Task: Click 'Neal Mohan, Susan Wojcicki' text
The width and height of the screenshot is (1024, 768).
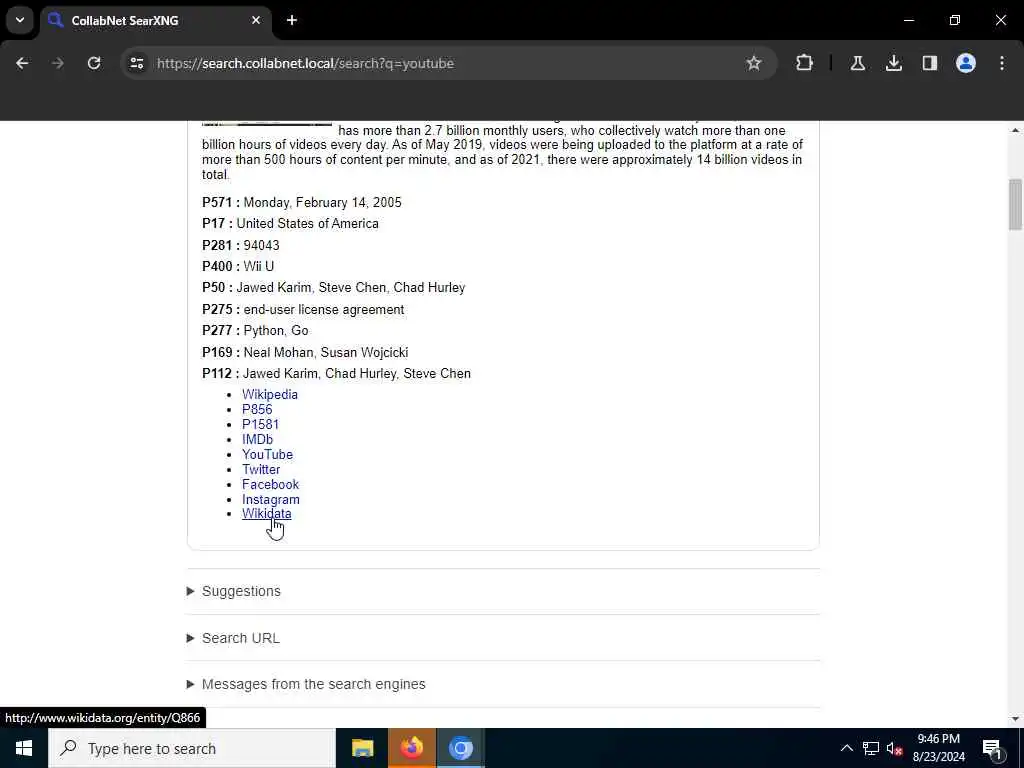Action: click(326, 353)
